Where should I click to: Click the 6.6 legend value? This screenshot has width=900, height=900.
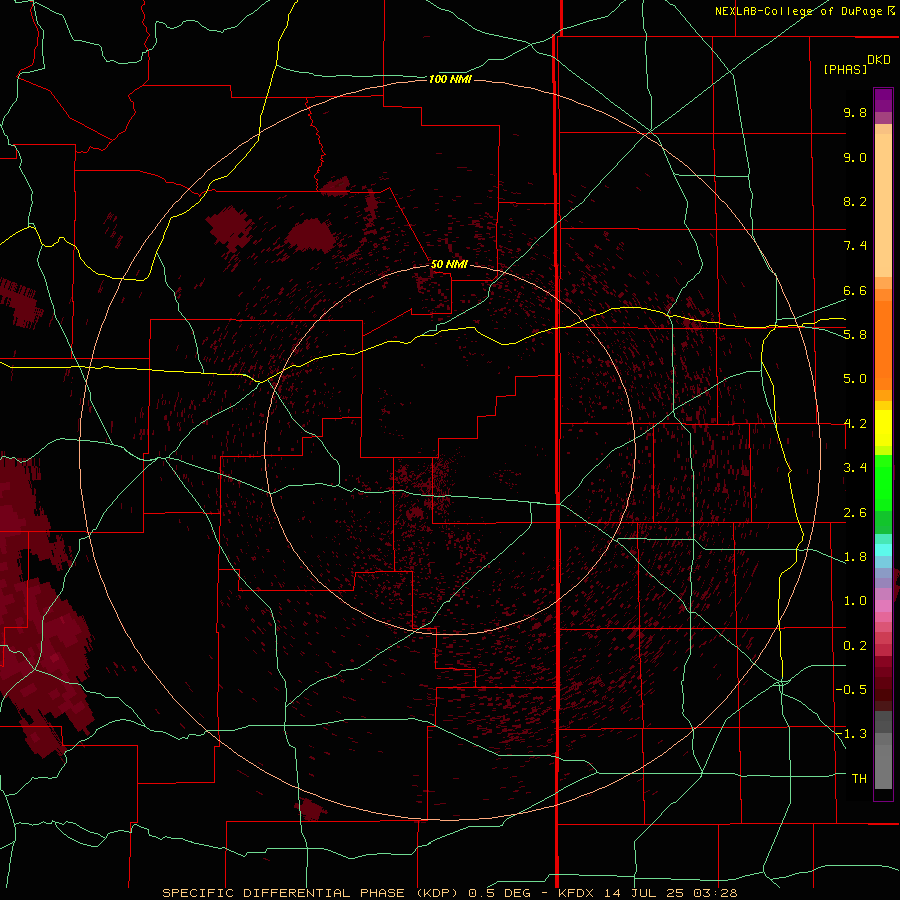(x=855, y=290)
